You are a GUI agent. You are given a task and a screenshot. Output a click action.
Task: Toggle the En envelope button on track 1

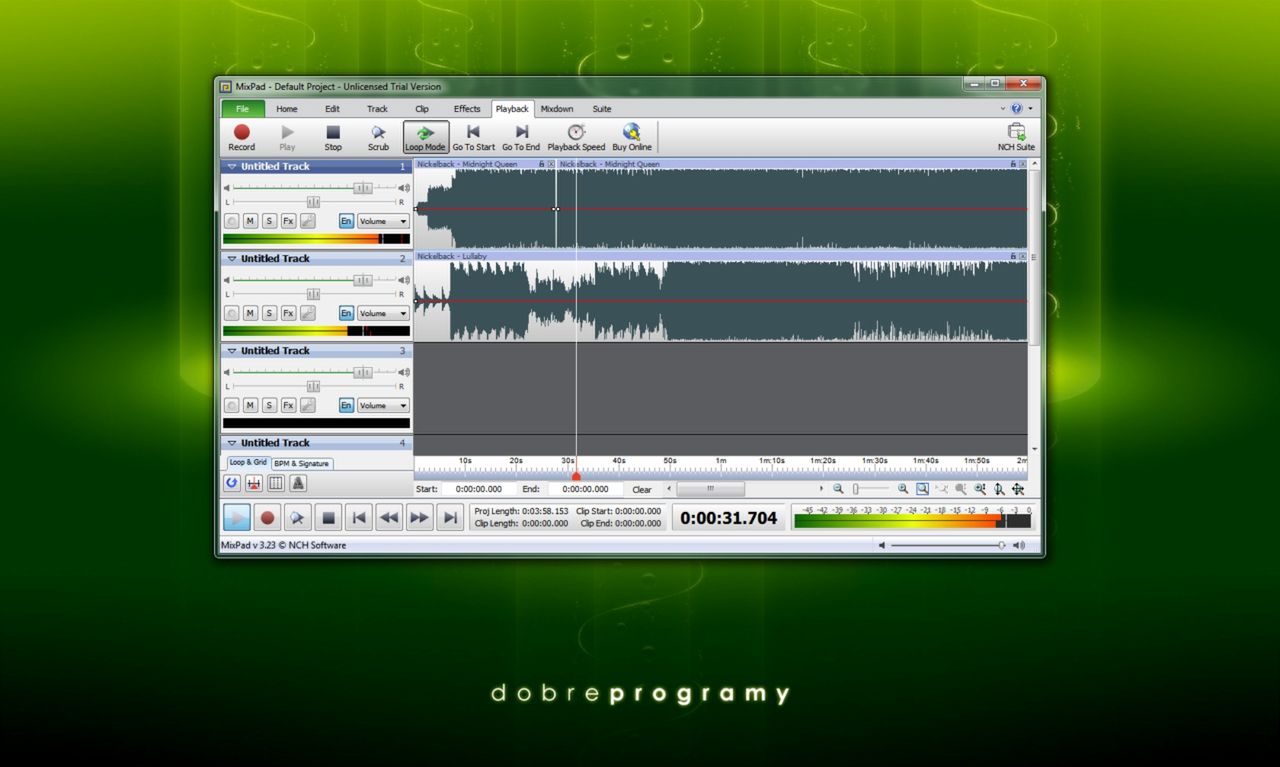[x=346, y=221]
